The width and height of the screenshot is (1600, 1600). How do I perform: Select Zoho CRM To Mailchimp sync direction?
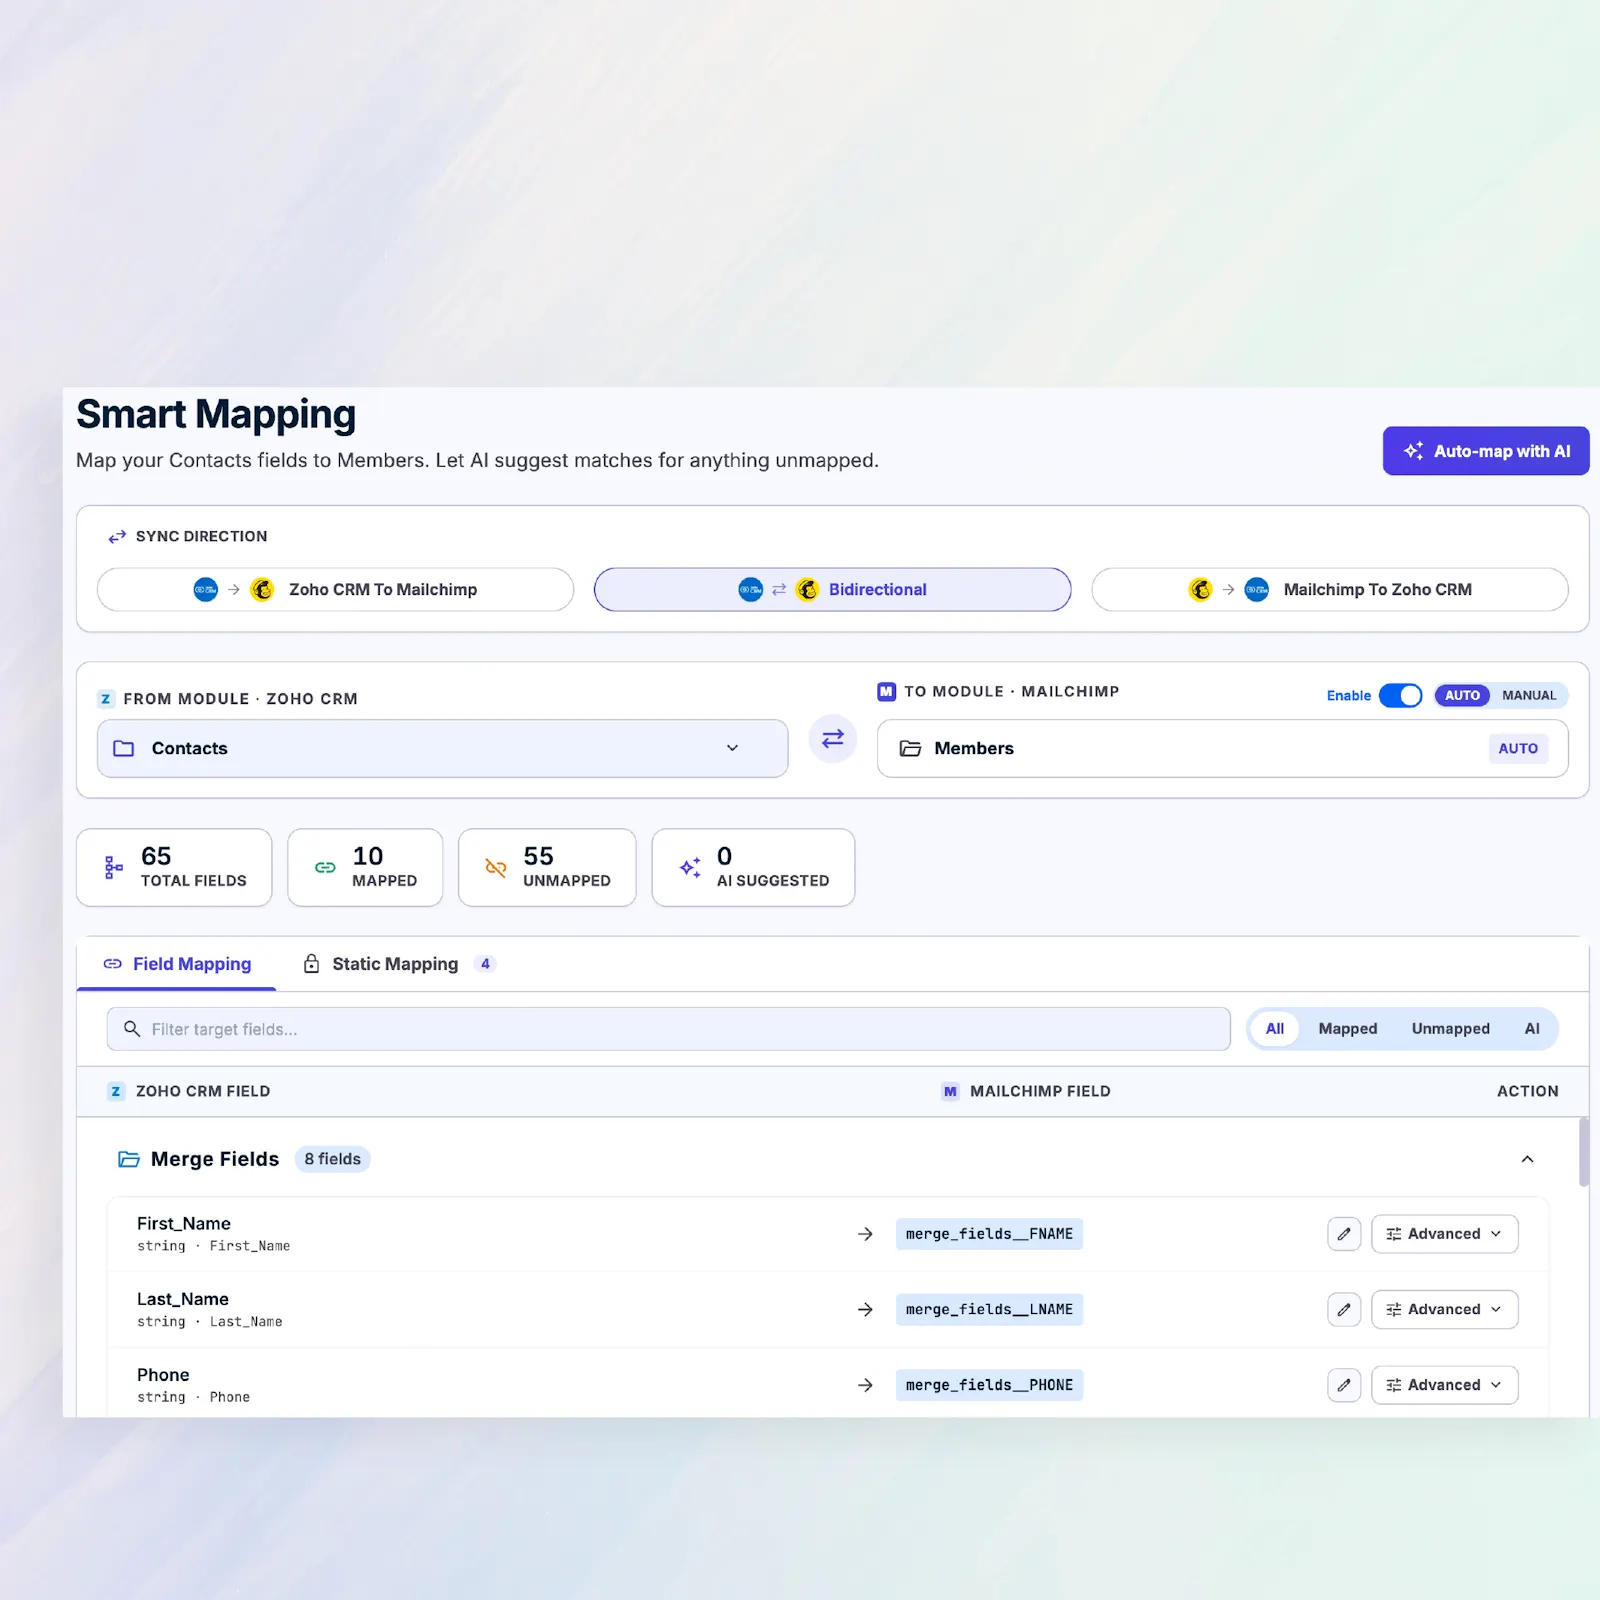click(x=335, y=590)
